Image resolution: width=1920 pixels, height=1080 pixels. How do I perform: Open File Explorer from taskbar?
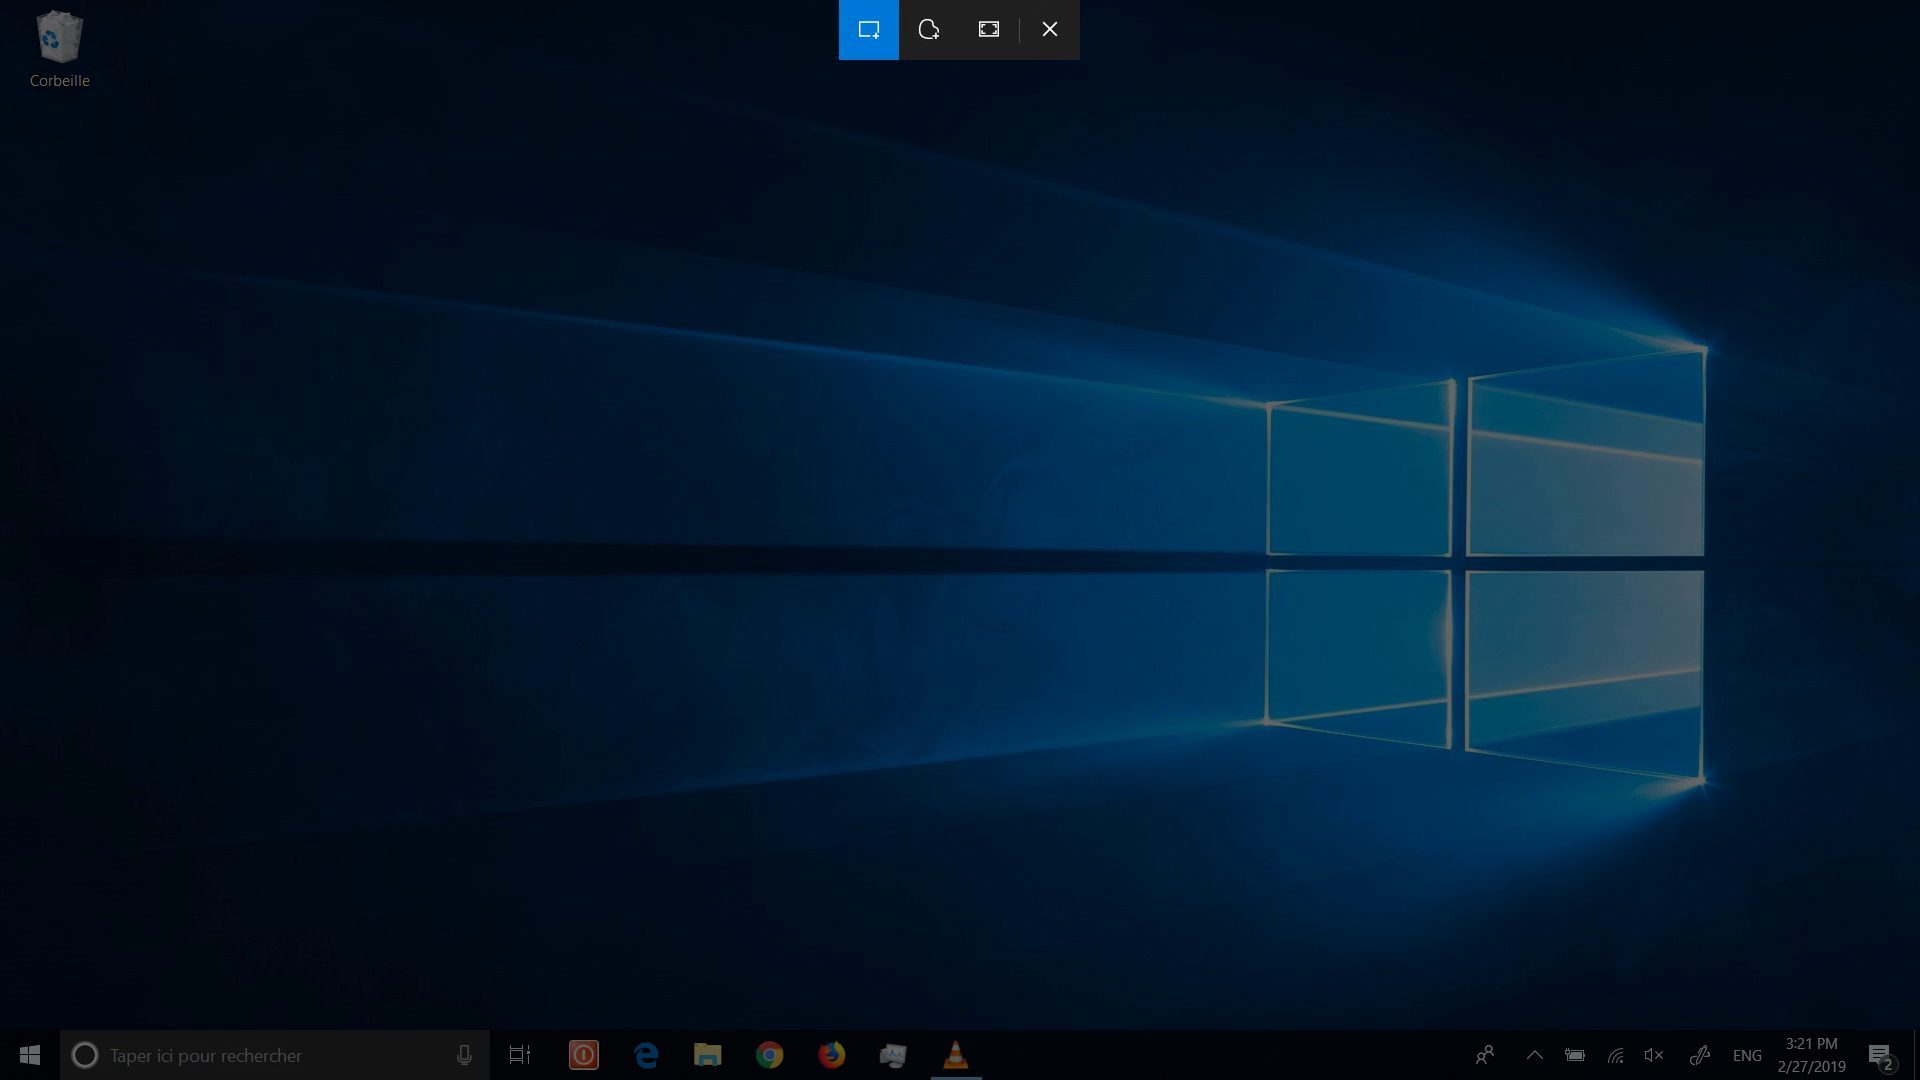coord(708,1055)
